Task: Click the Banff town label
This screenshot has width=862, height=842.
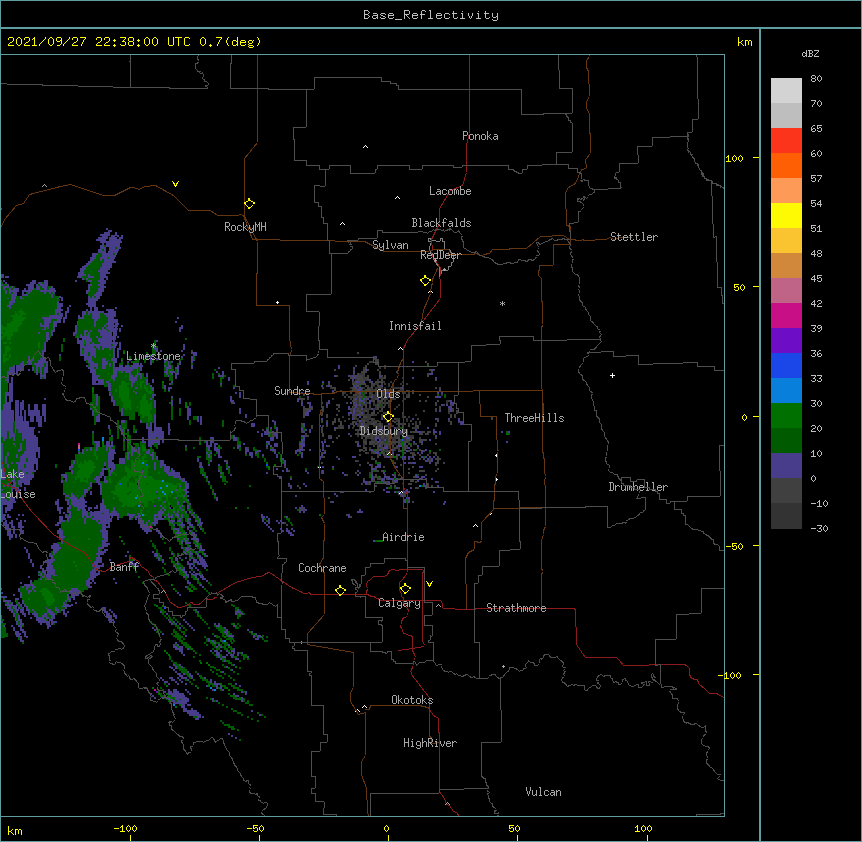Action: point(124,567)
